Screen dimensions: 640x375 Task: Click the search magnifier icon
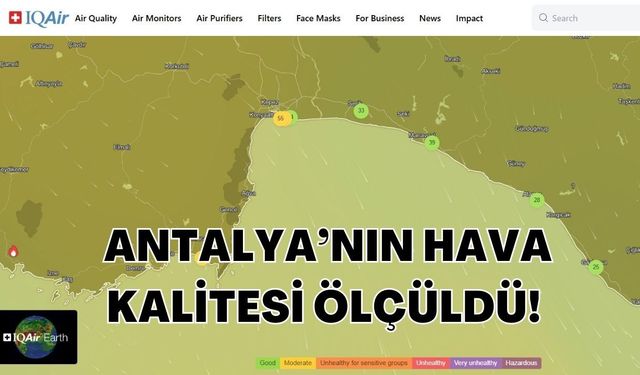point(543,18)
